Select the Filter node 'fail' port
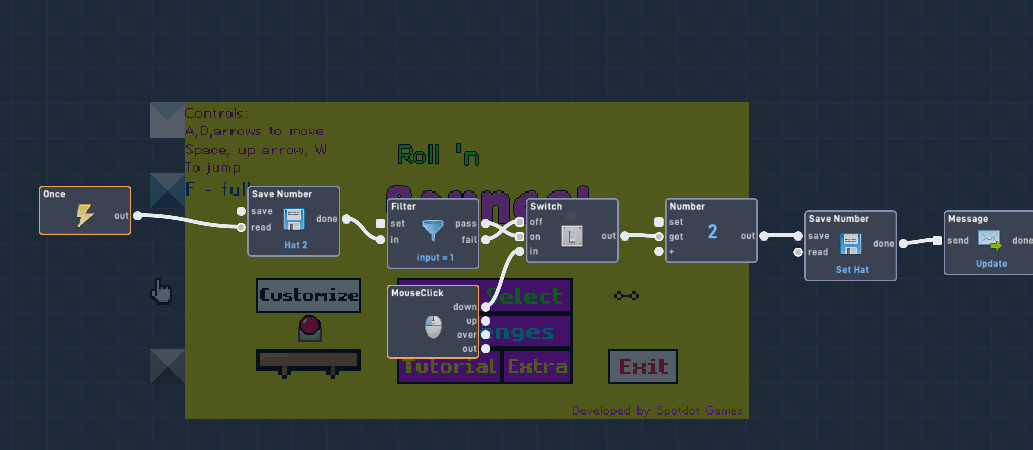 486,240
